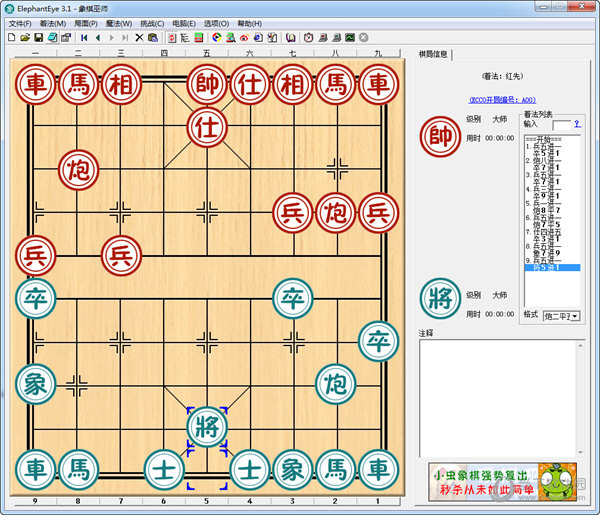Click the red eye toolbar icon
The width and height of the screenshot is (600, 515).
pos(245,37)
